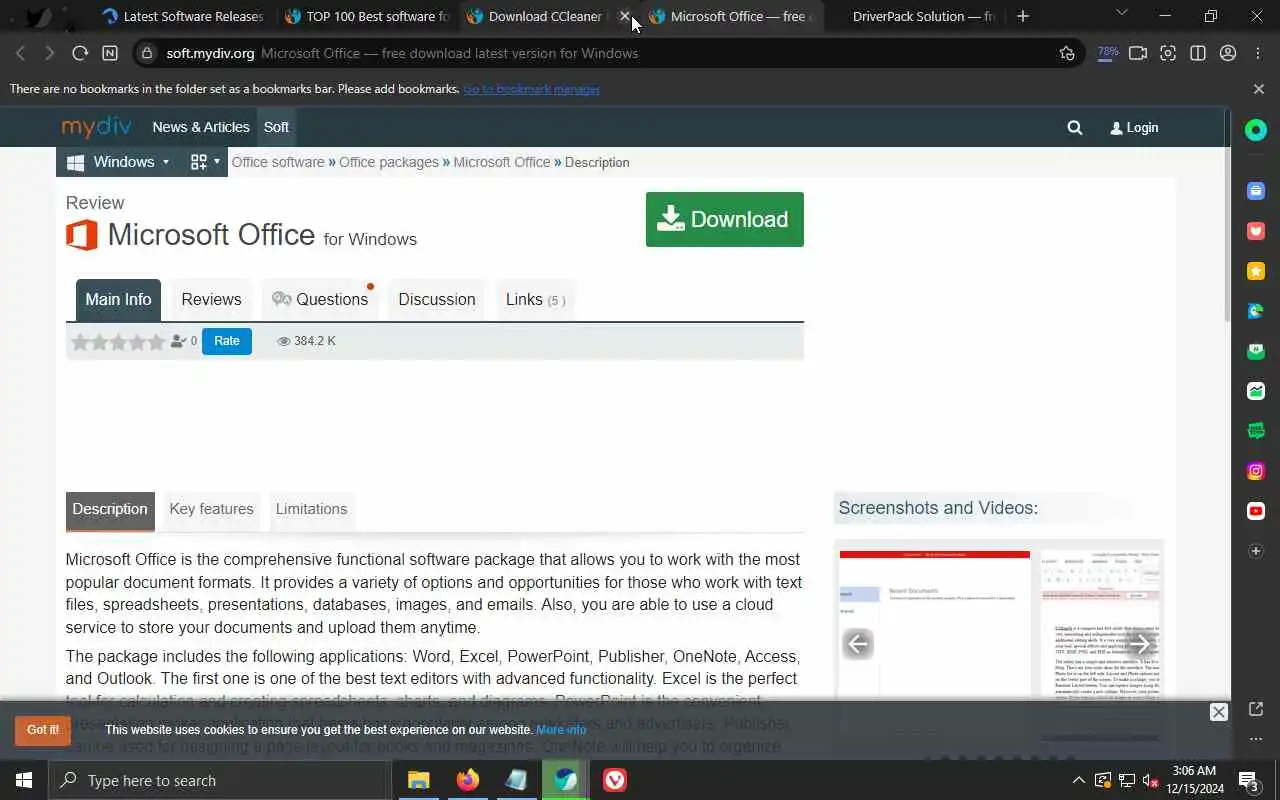The width and height of the screenshot is (1280, 800).
Task: Switch to TOP 100 Best software tab
Action: tap(367, 16)
